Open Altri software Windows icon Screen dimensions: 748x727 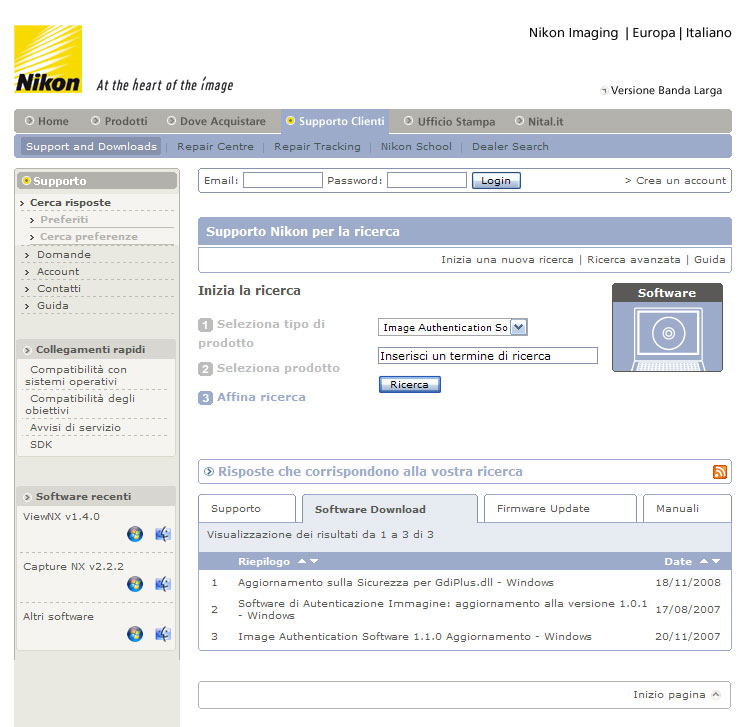[x=135, y=634]
